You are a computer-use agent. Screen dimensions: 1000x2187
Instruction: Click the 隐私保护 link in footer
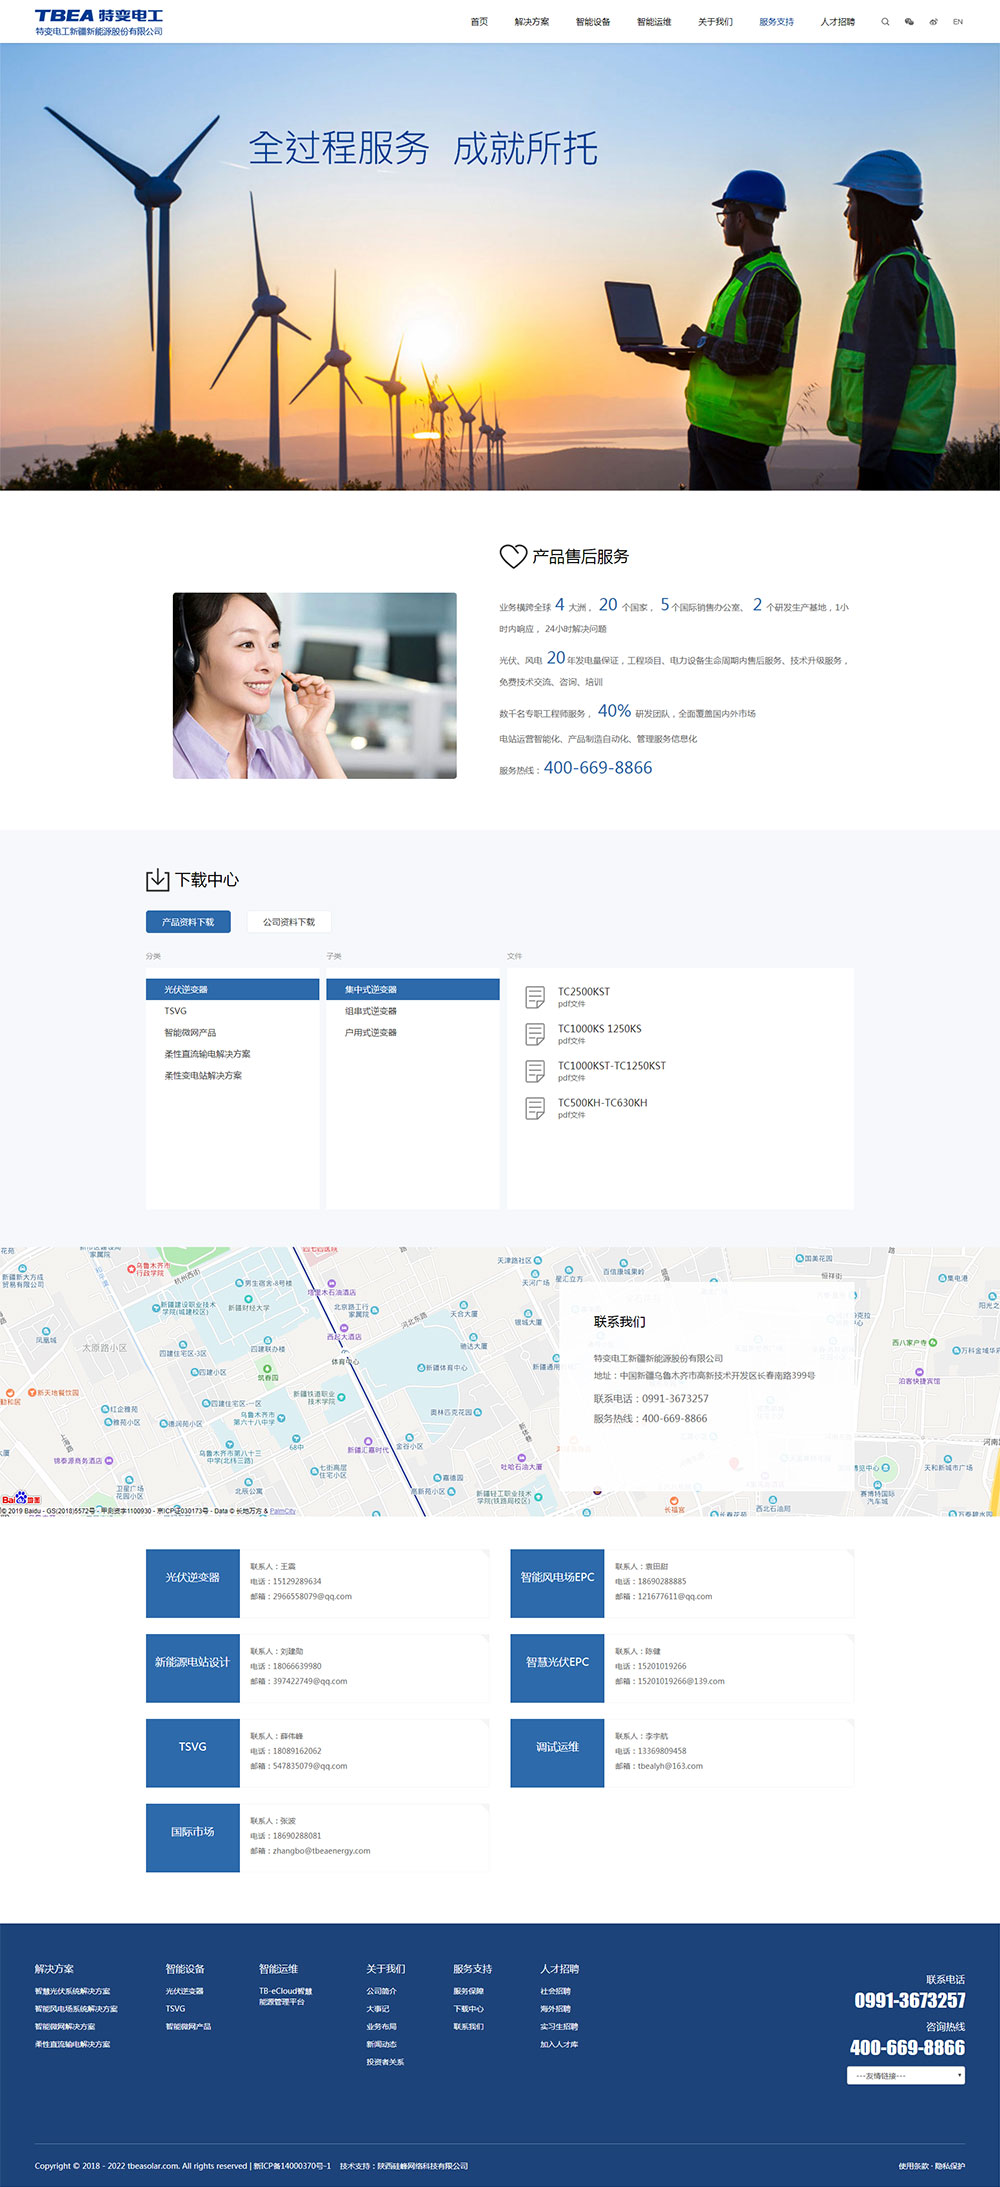pos(951,2166)
